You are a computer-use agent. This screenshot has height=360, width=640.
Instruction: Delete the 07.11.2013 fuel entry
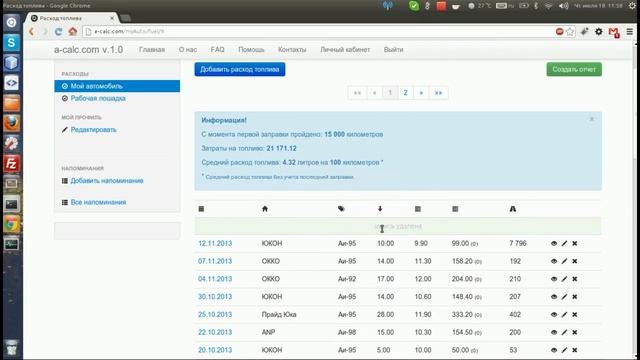pos(574,261)
